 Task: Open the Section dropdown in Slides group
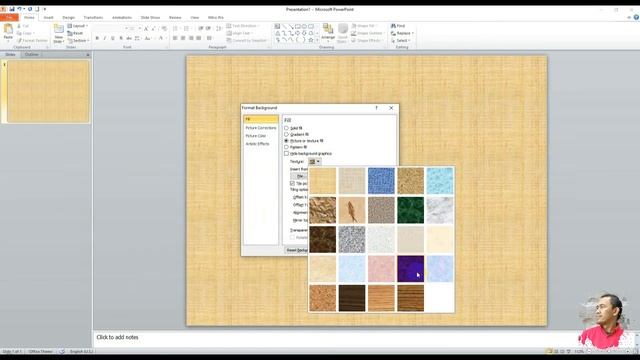78,41
